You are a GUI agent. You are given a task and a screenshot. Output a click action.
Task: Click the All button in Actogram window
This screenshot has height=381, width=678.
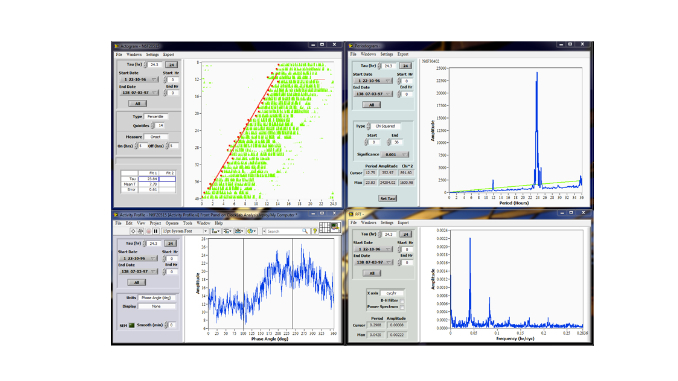click(138, 103)
